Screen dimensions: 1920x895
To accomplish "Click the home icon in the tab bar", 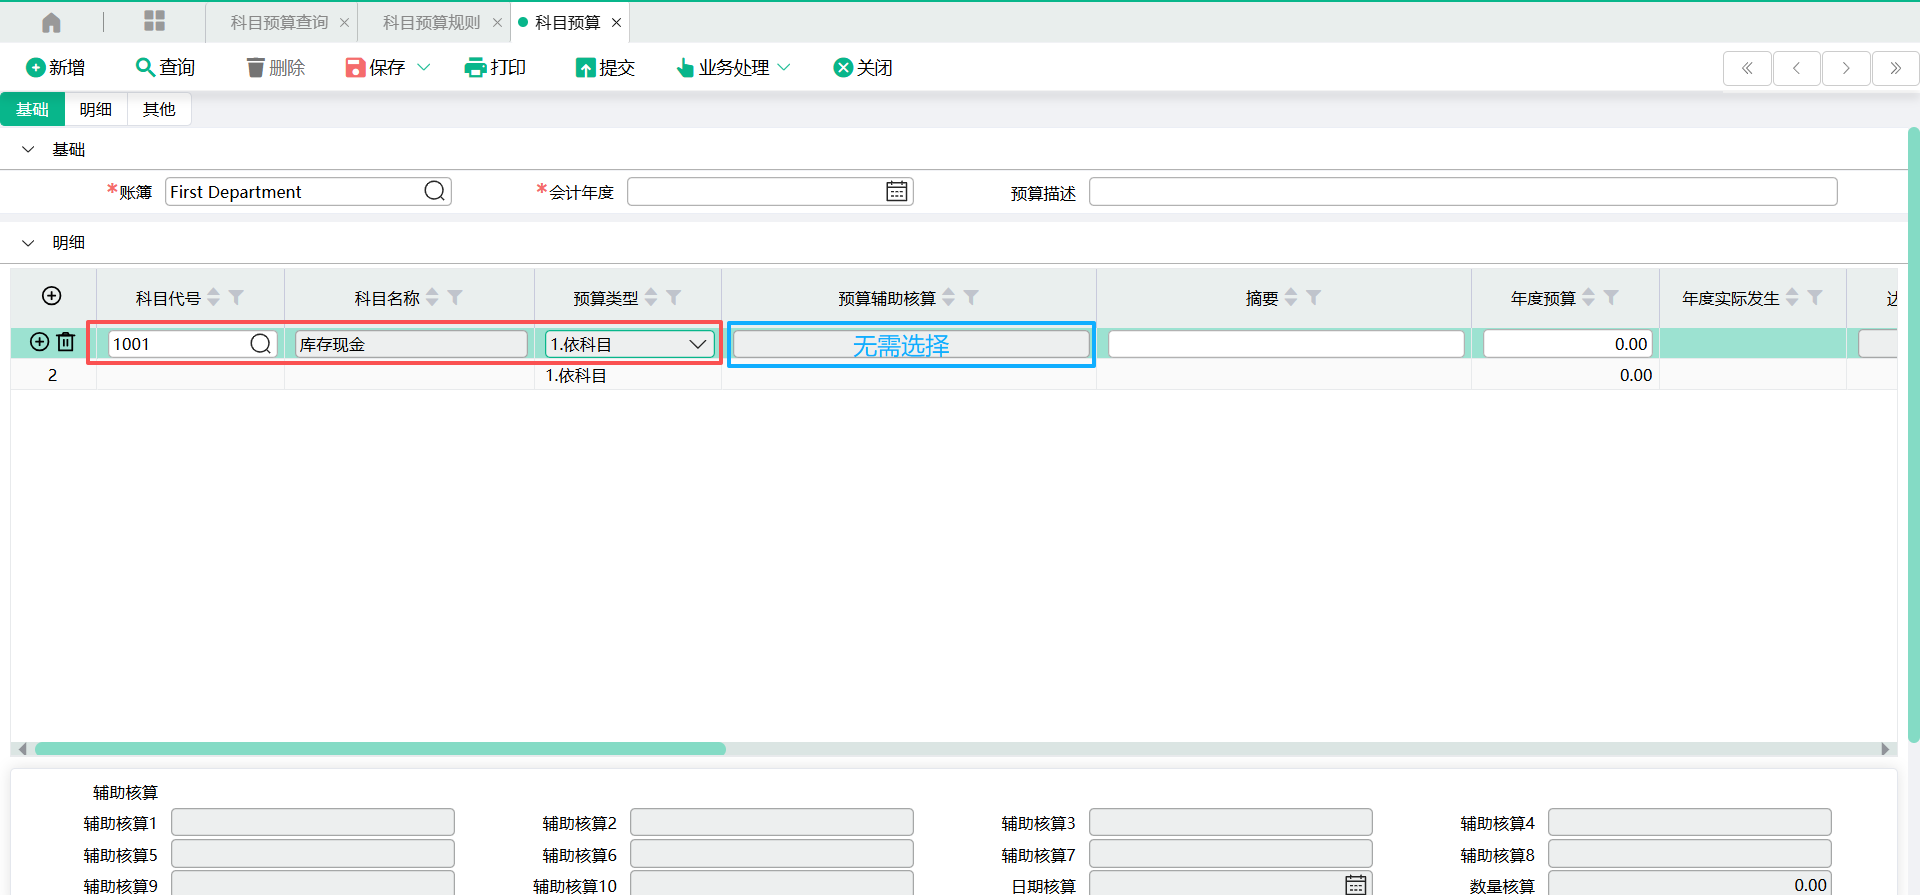I will pyautogui.click(x=51, y=22).
